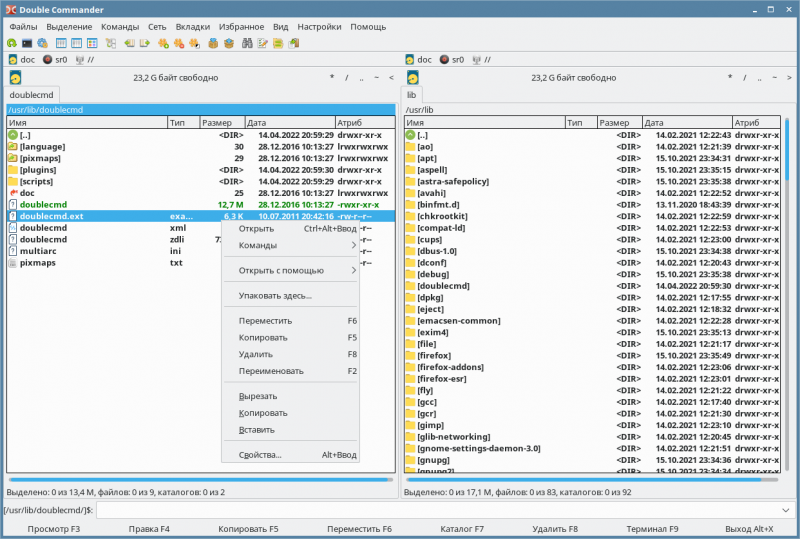Click the last toolbar icon showing a clipboard

294,43
